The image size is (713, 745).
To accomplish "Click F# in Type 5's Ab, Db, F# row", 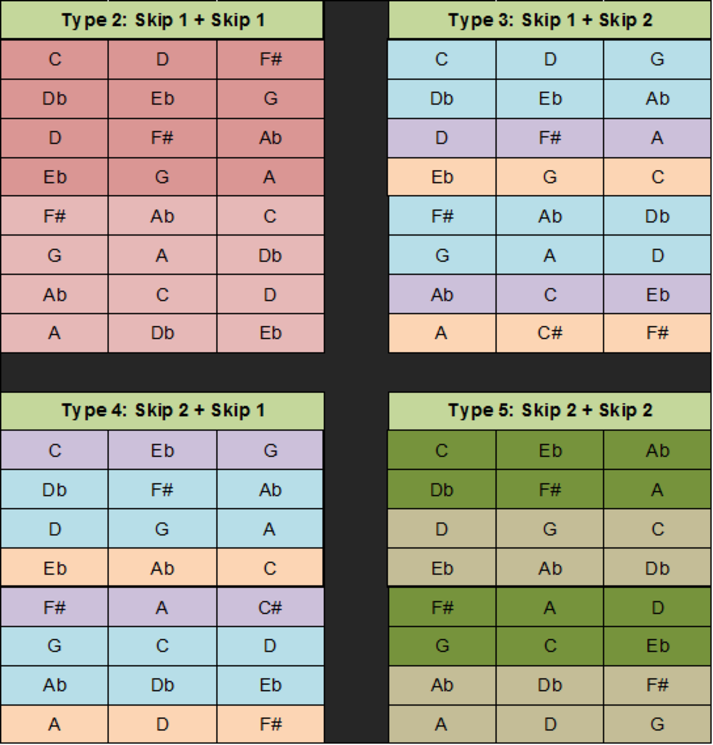I will [x=657, y=685].
